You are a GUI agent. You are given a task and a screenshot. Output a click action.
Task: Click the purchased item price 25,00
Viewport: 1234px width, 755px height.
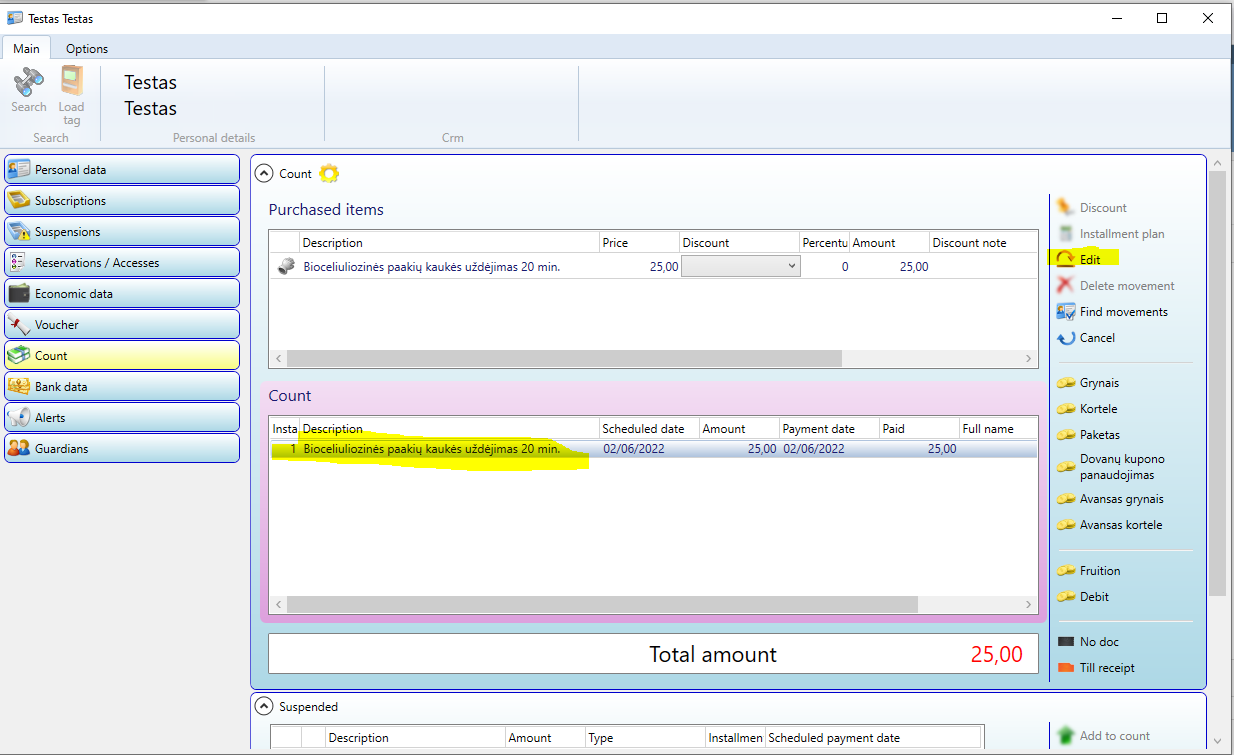click(665, 267)
